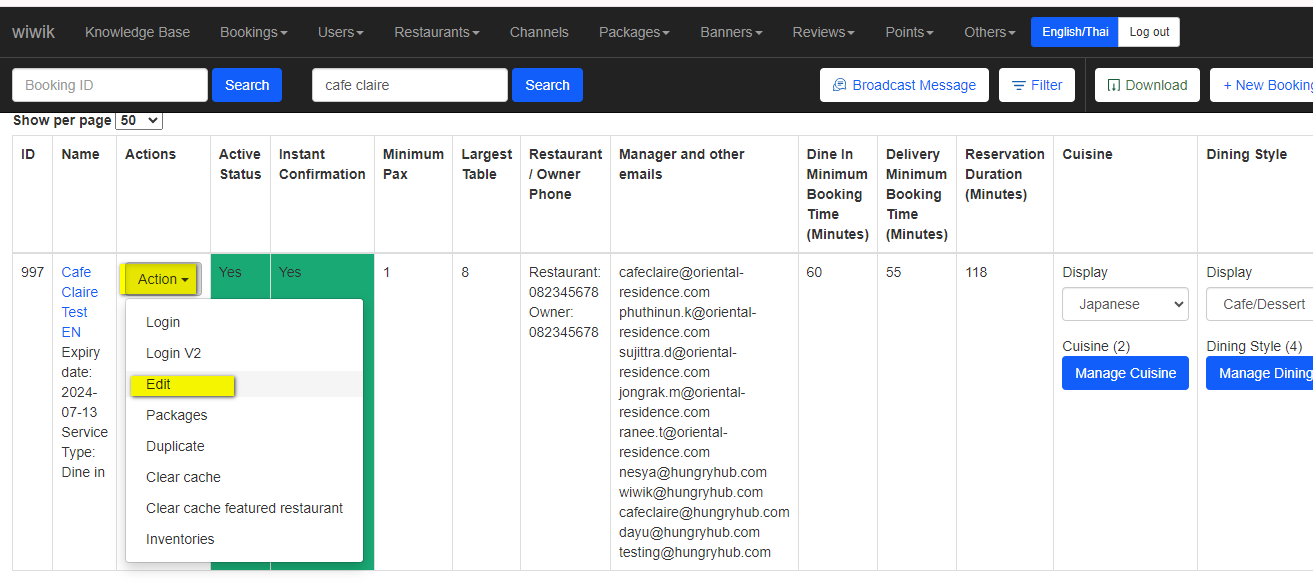Click Login V2 in dropdown menu
The width and height of the screenshot is (1313, 587).
(173, 353)
